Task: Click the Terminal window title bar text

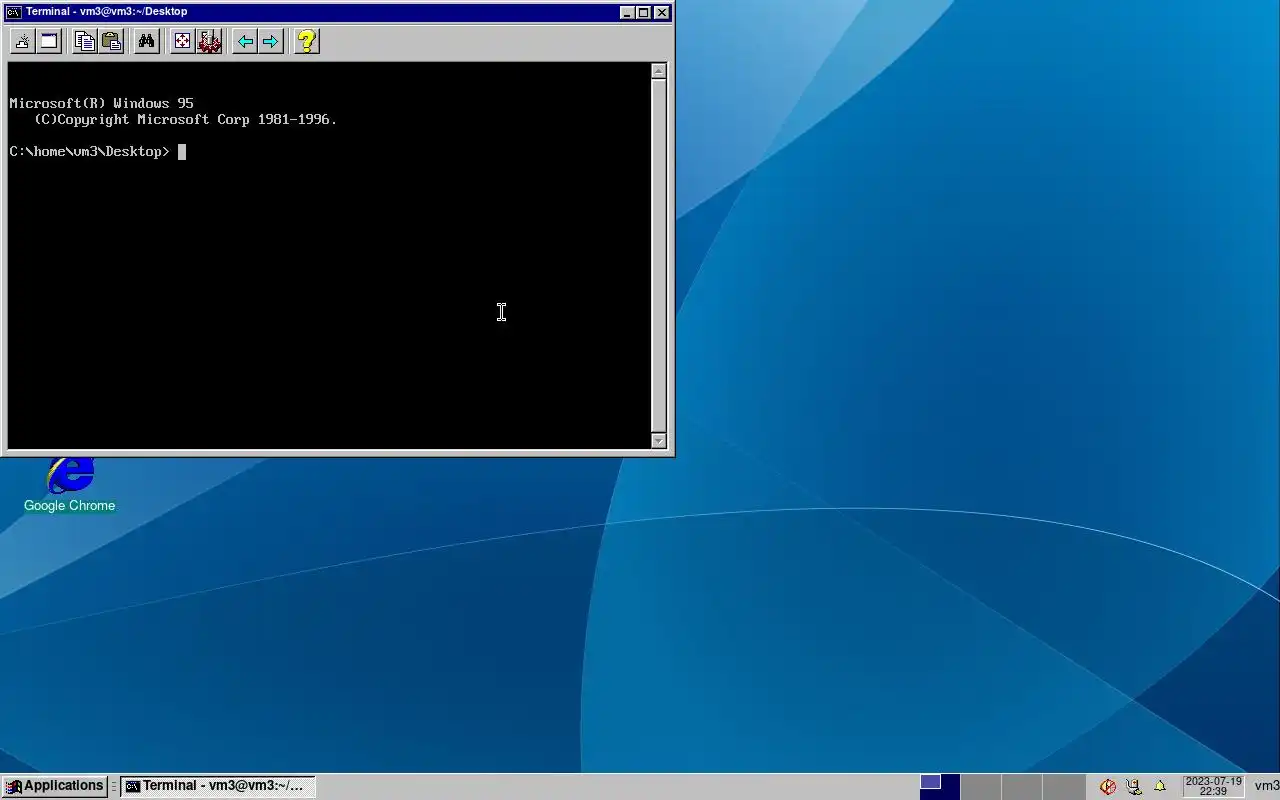Action: tap(106, 12)
